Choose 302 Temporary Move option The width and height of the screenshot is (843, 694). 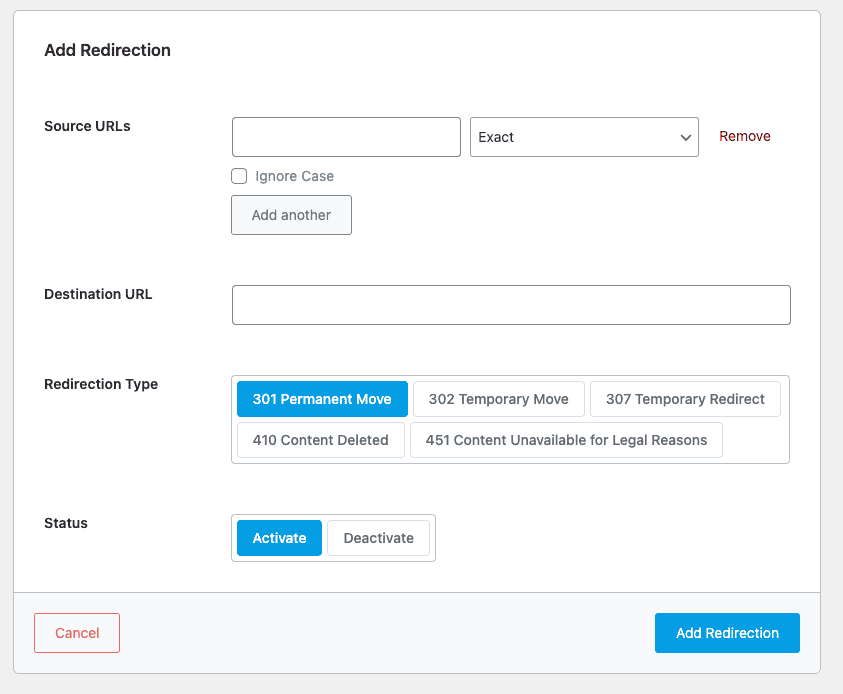click(x=498, y=399)
